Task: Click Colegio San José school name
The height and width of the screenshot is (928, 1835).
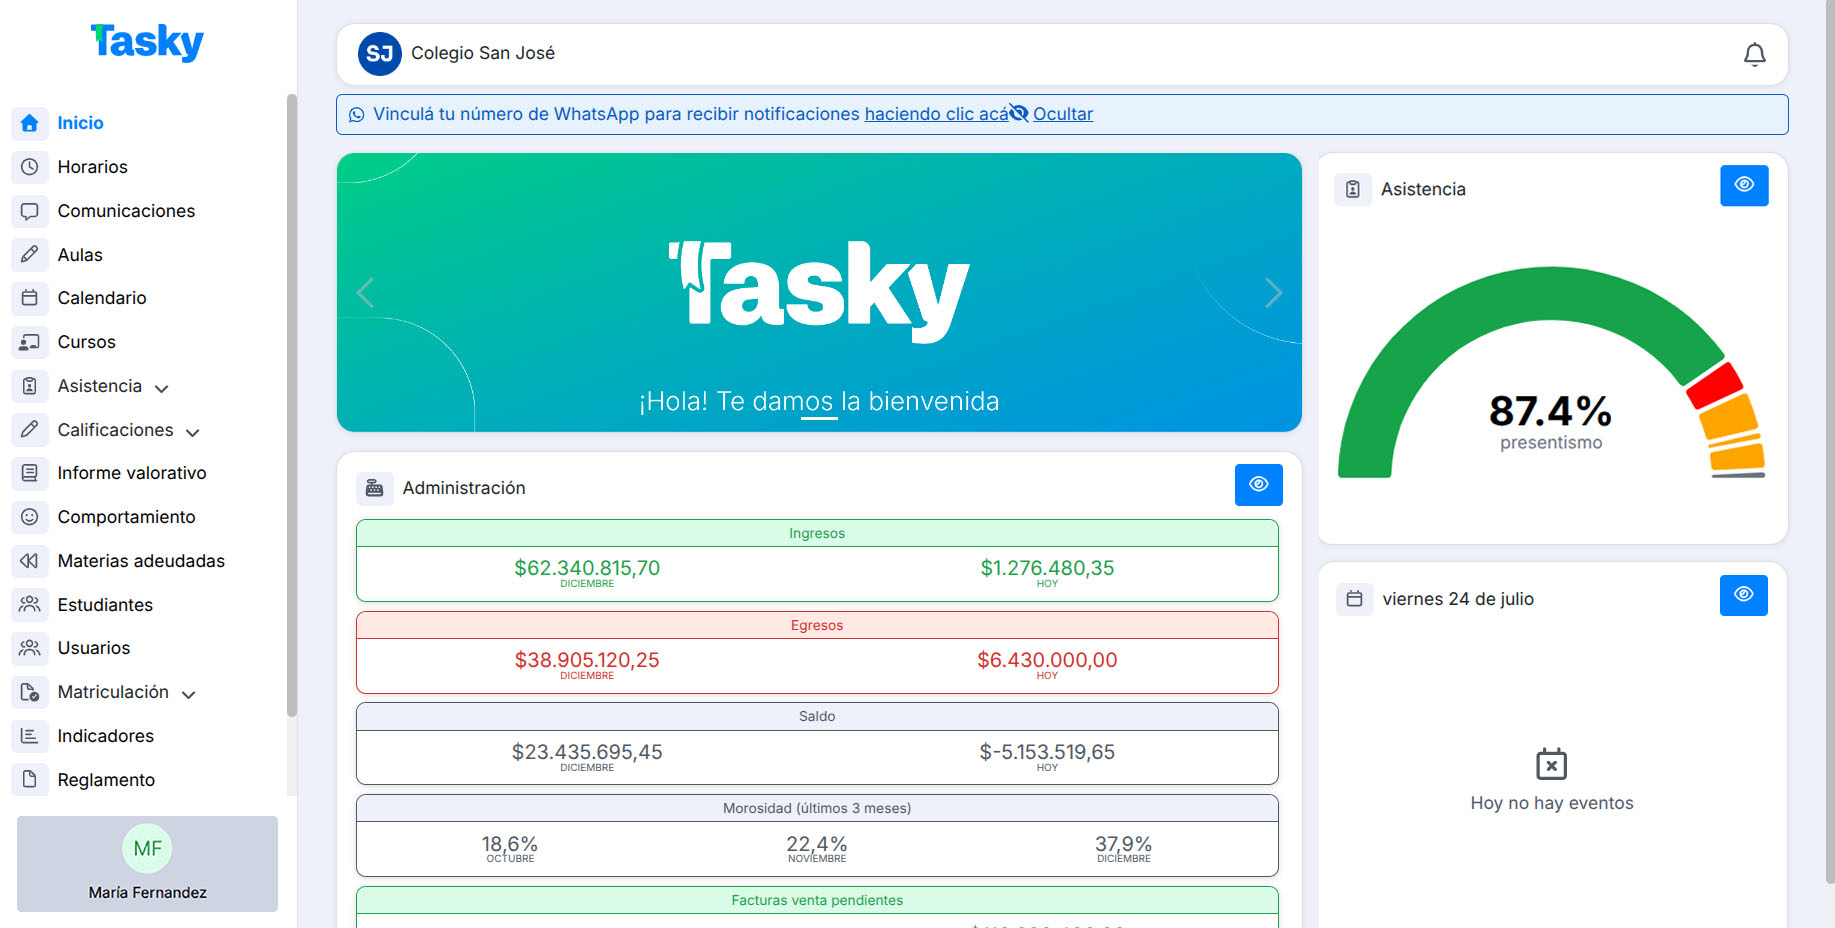Action: coord(483,53)
